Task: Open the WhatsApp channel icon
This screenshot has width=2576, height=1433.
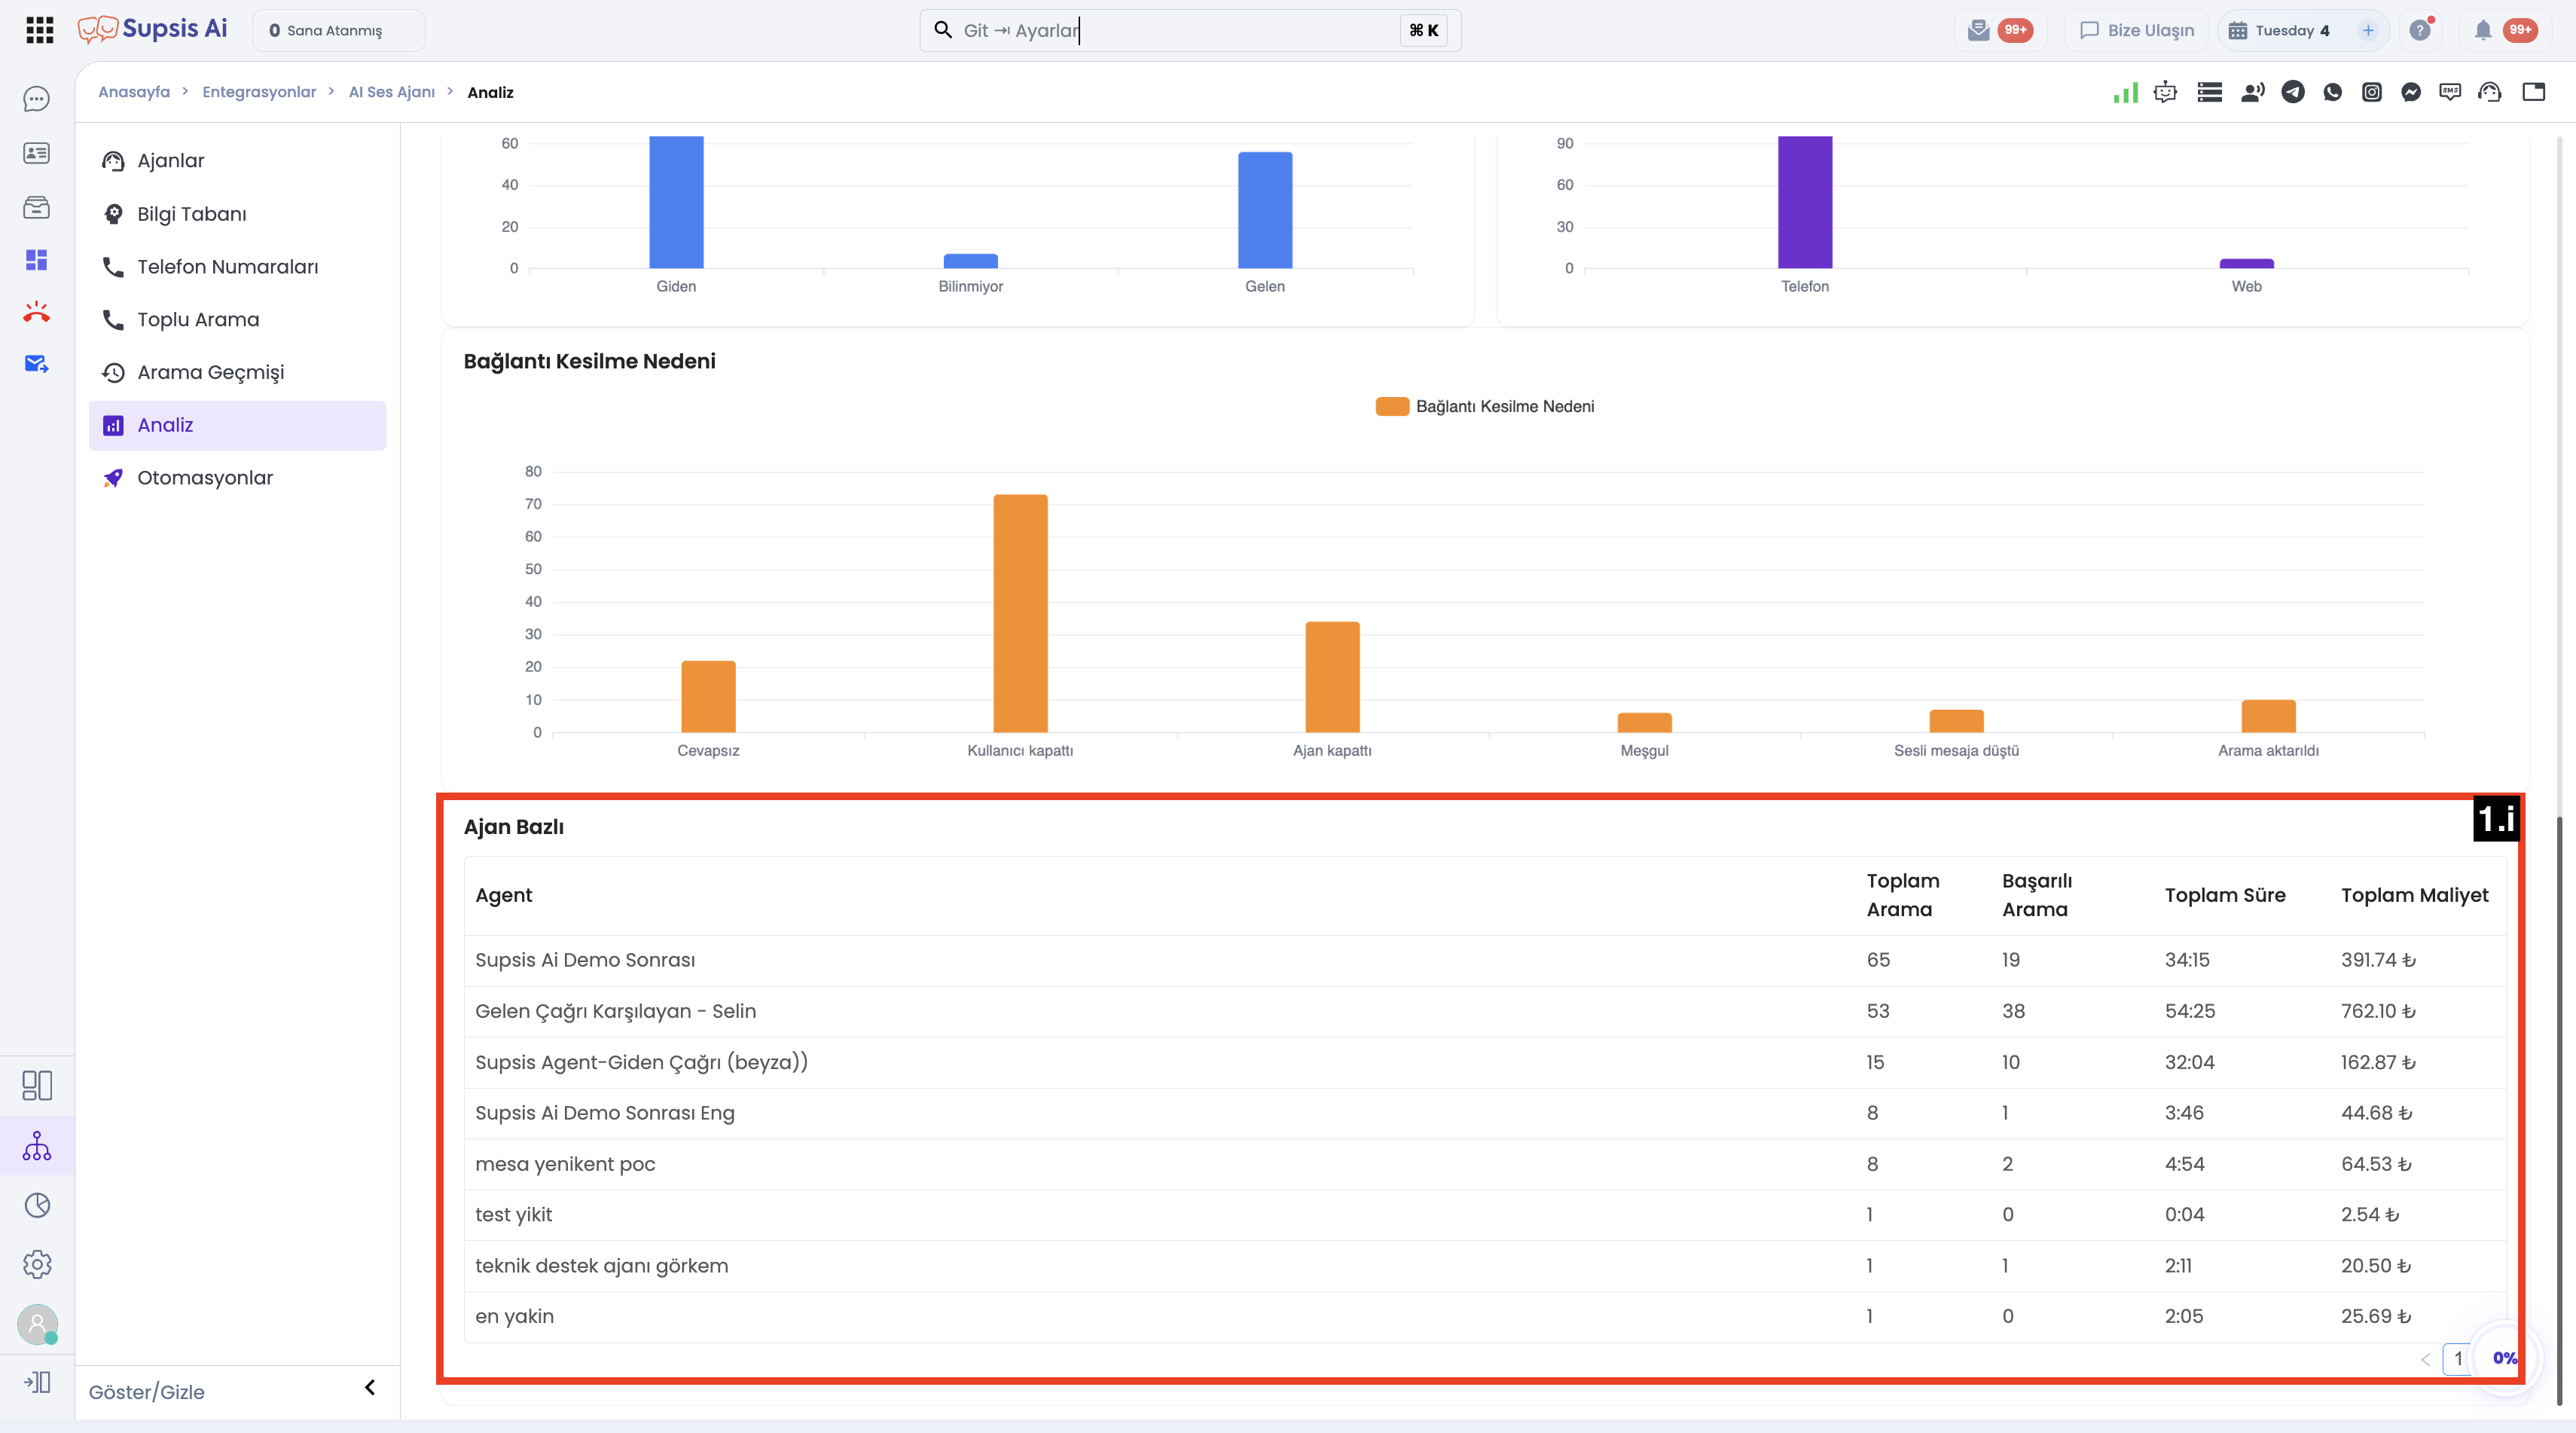Action: tap(2332, 92)
